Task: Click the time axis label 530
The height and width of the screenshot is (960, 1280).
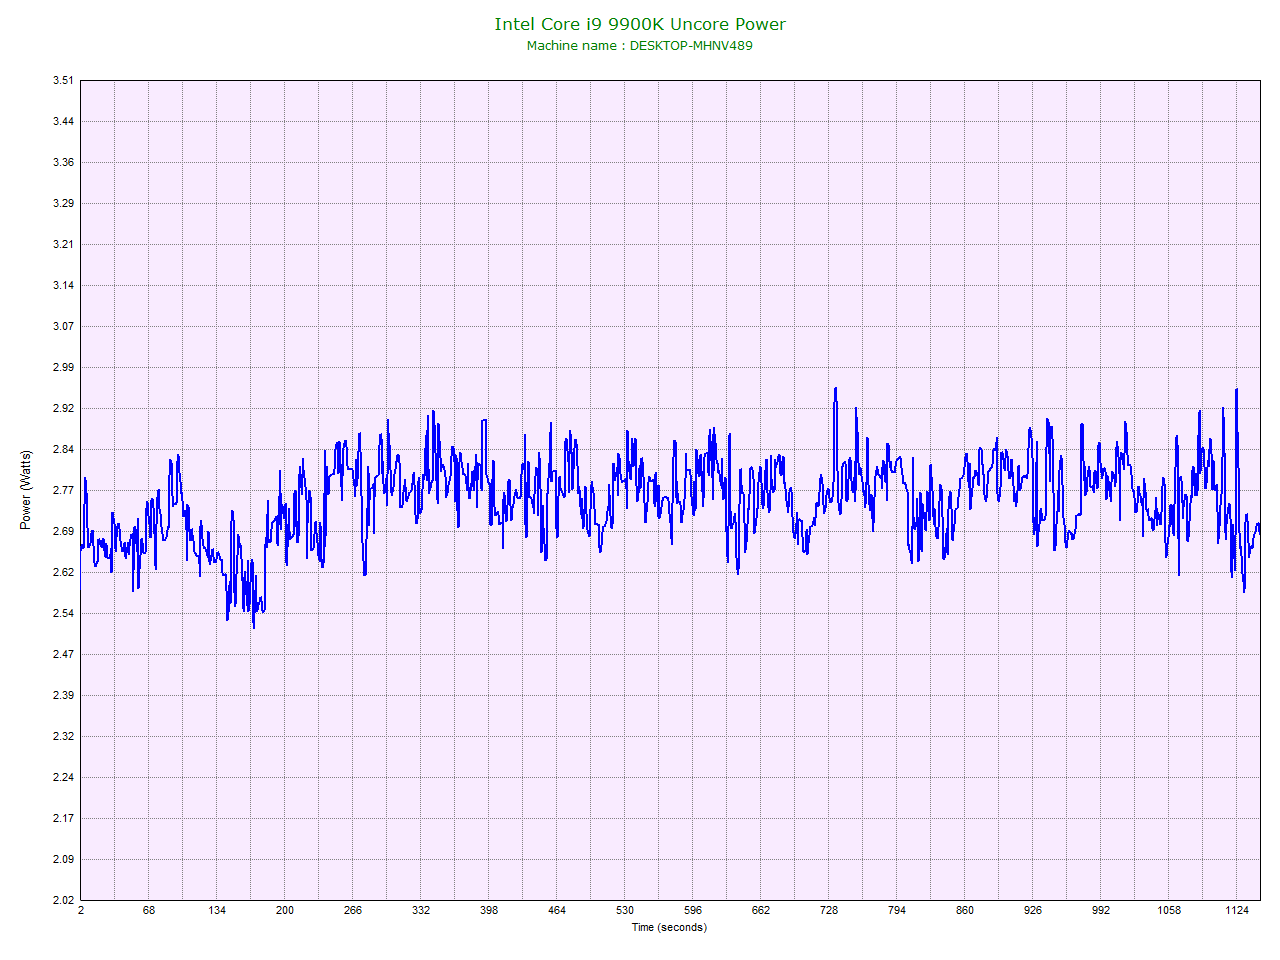Action: (x=625, y=911)
